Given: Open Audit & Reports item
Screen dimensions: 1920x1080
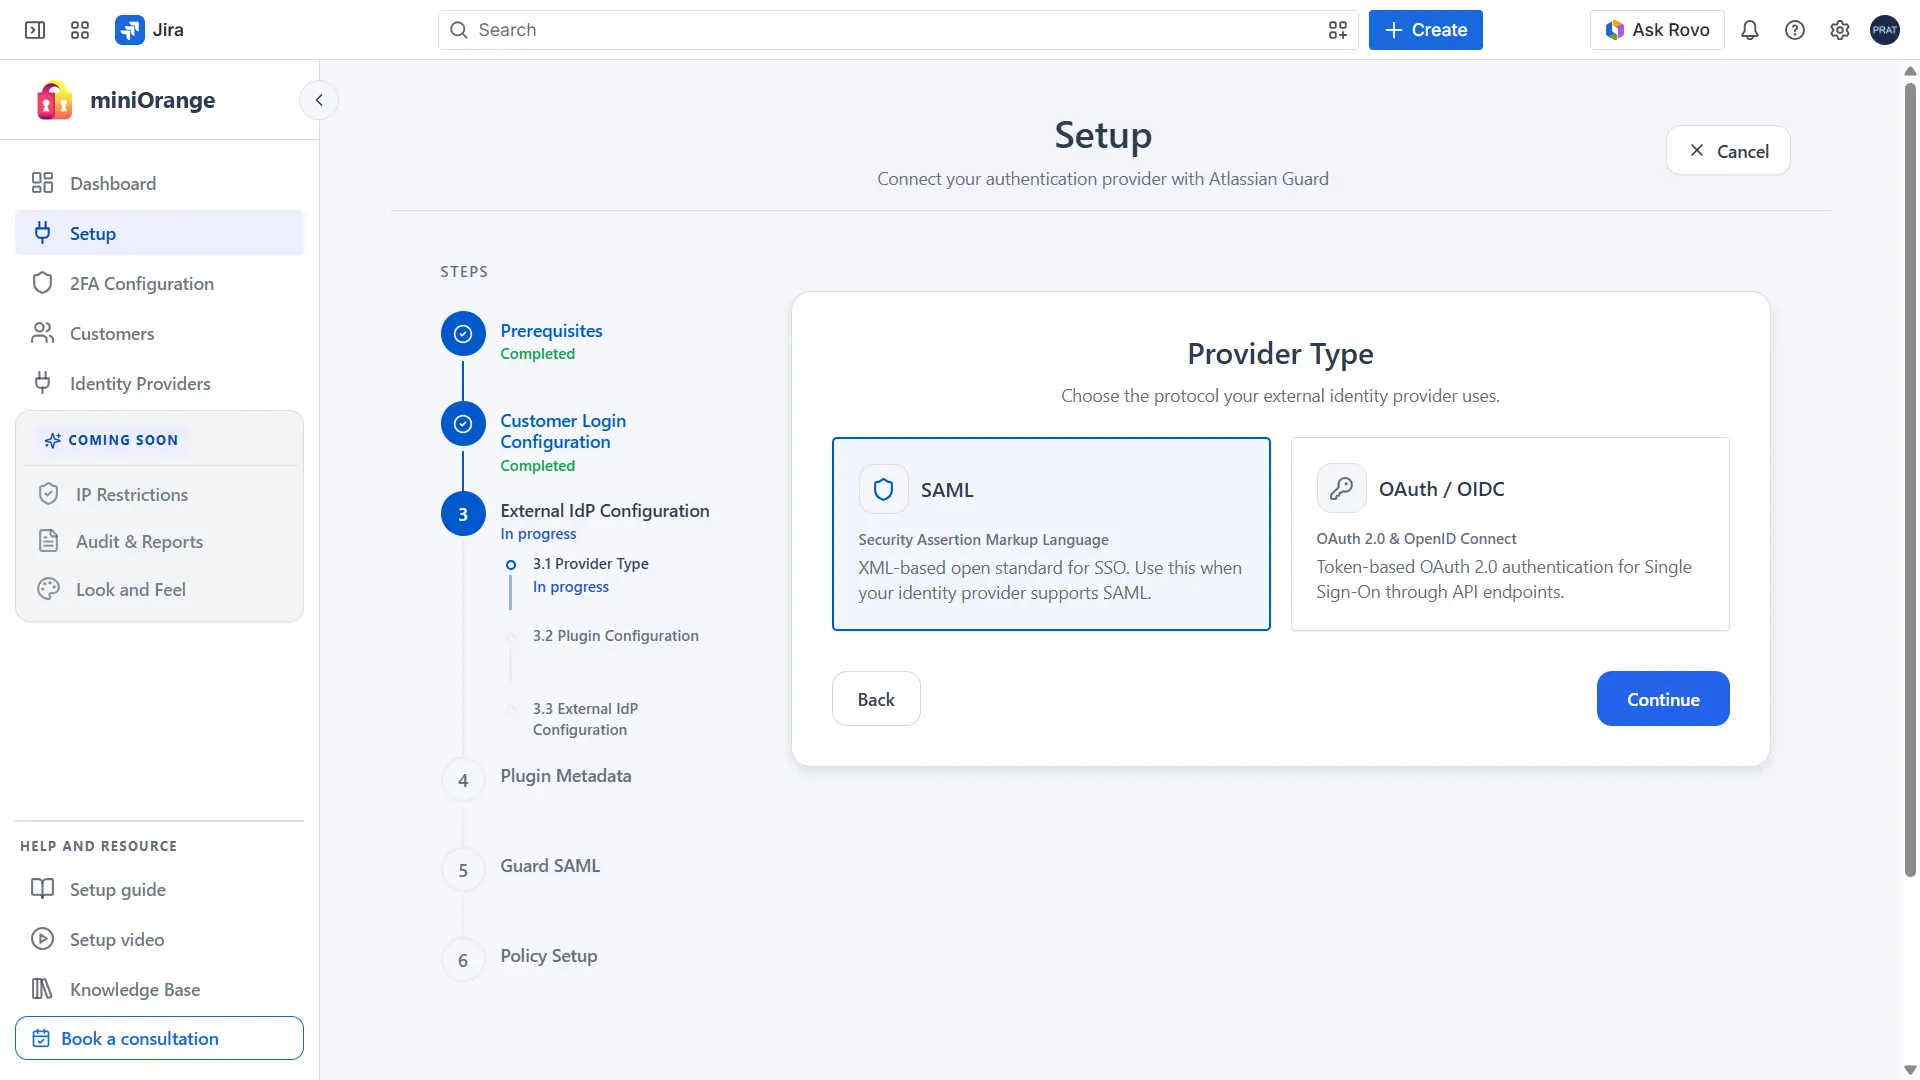Looking at the screenshot, I should click(159, 541).
